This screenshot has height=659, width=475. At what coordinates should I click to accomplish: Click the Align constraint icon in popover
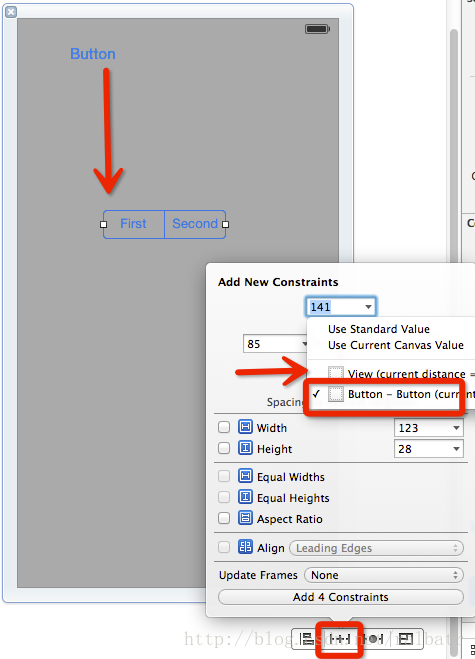(245, 547)
